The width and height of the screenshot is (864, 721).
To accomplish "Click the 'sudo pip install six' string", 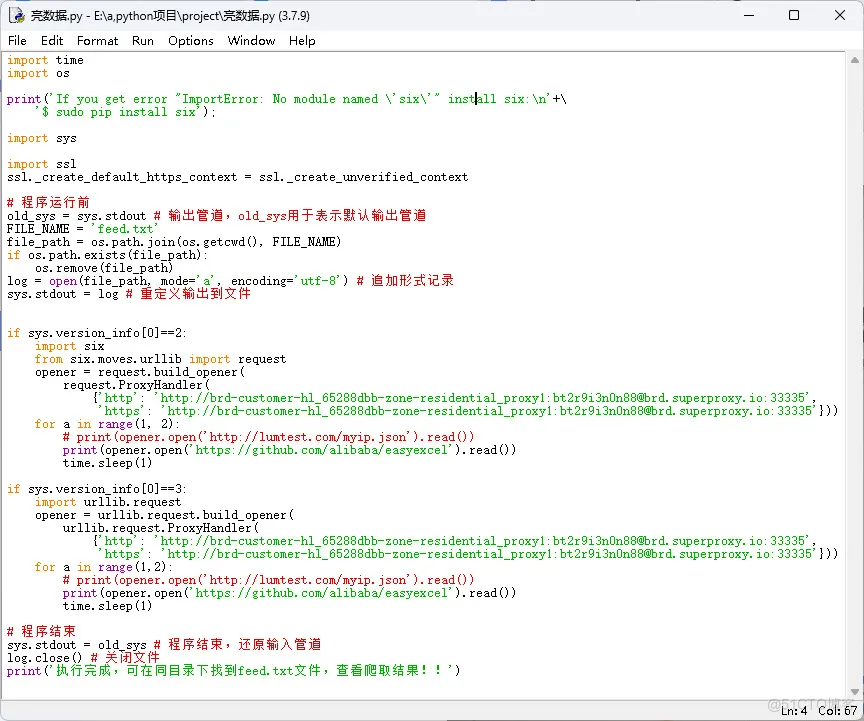I will 121,112.
